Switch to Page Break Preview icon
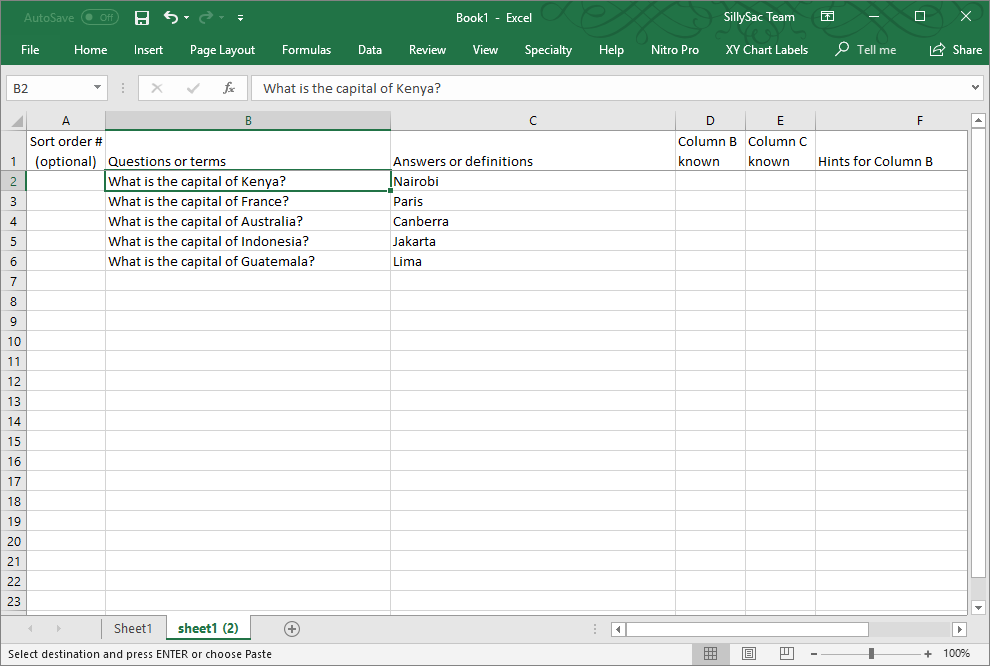 pos(786,653)
